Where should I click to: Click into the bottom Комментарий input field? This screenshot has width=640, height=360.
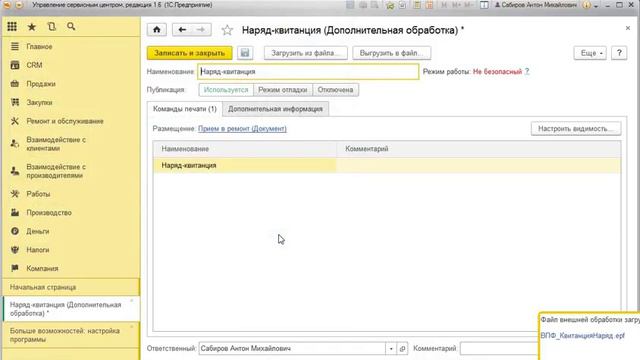[499, 349]
